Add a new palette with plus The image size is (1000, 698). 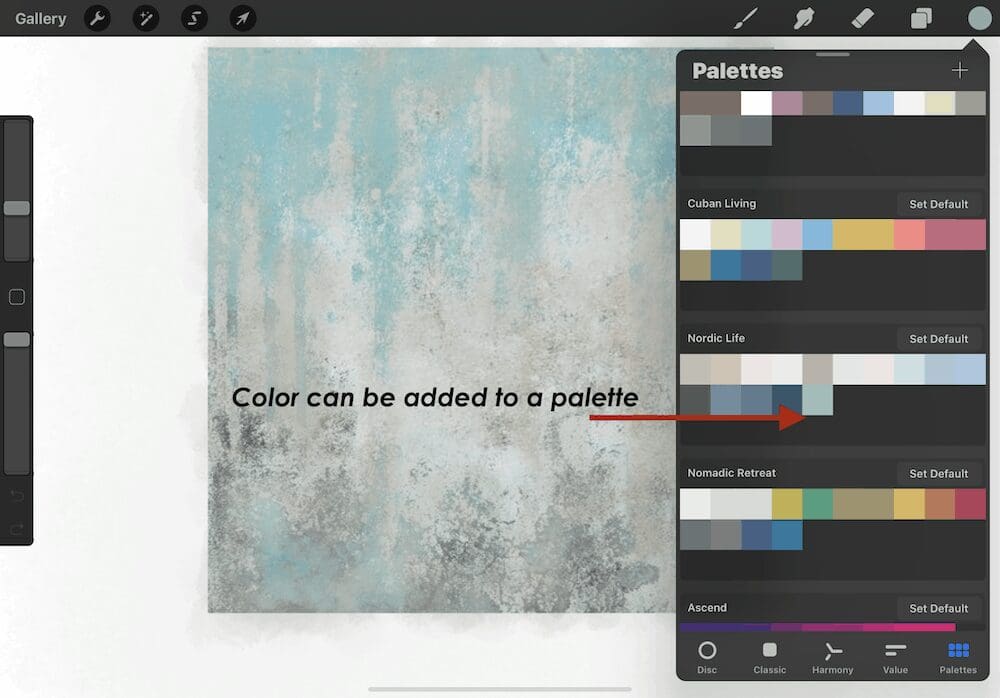(959, 70)
